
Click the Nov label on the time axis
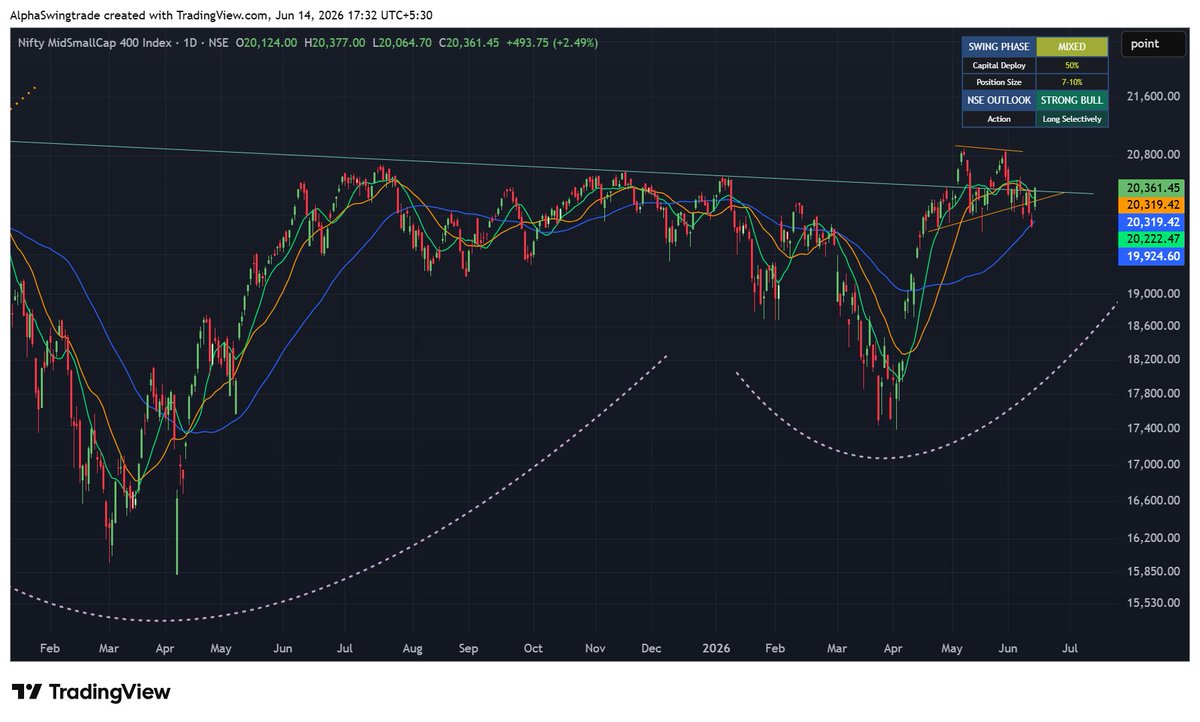595,648
